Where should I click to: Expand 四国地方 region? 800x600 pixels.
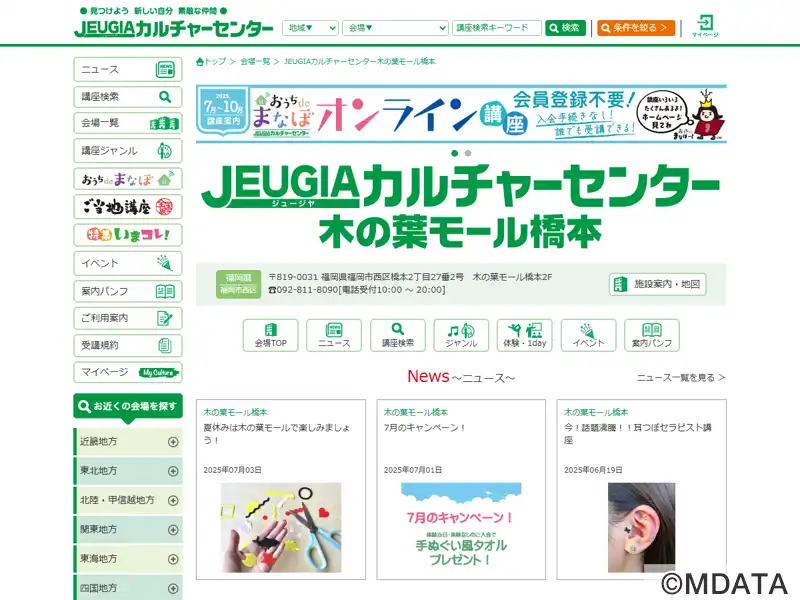(x=128, y=588)
